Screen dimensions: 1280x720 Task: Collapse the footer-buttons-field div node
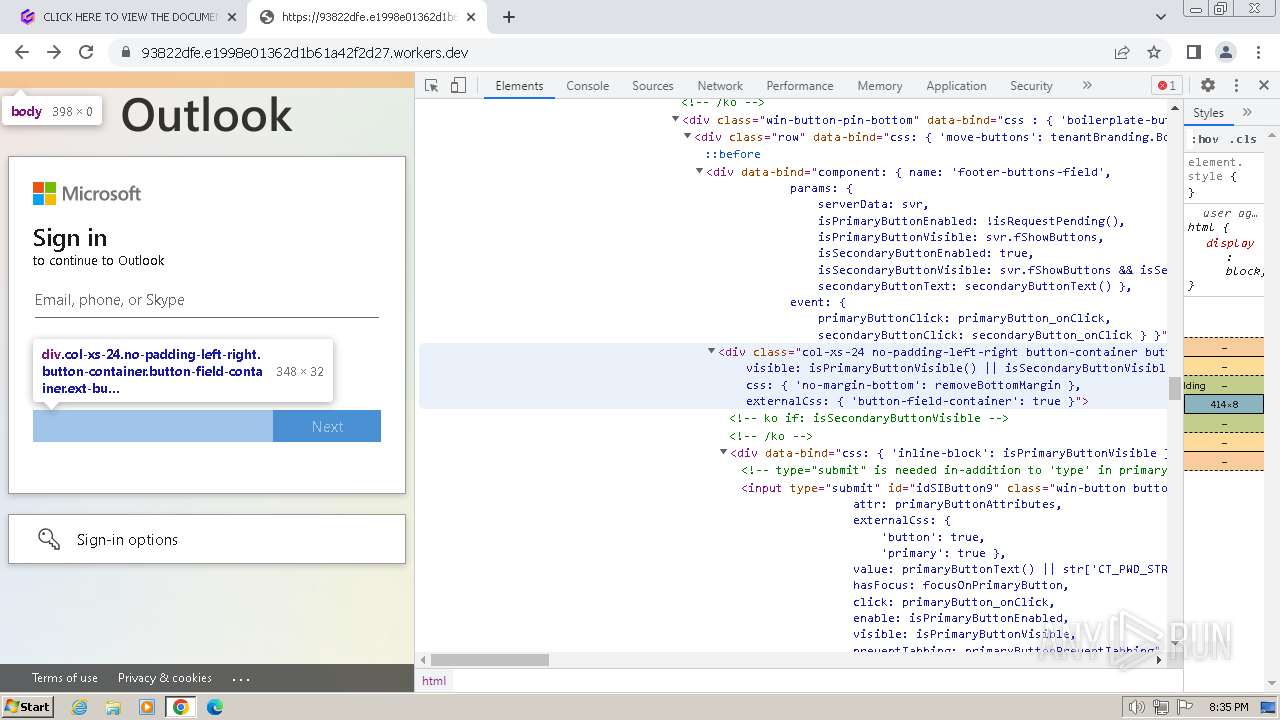tap(700, 171)
